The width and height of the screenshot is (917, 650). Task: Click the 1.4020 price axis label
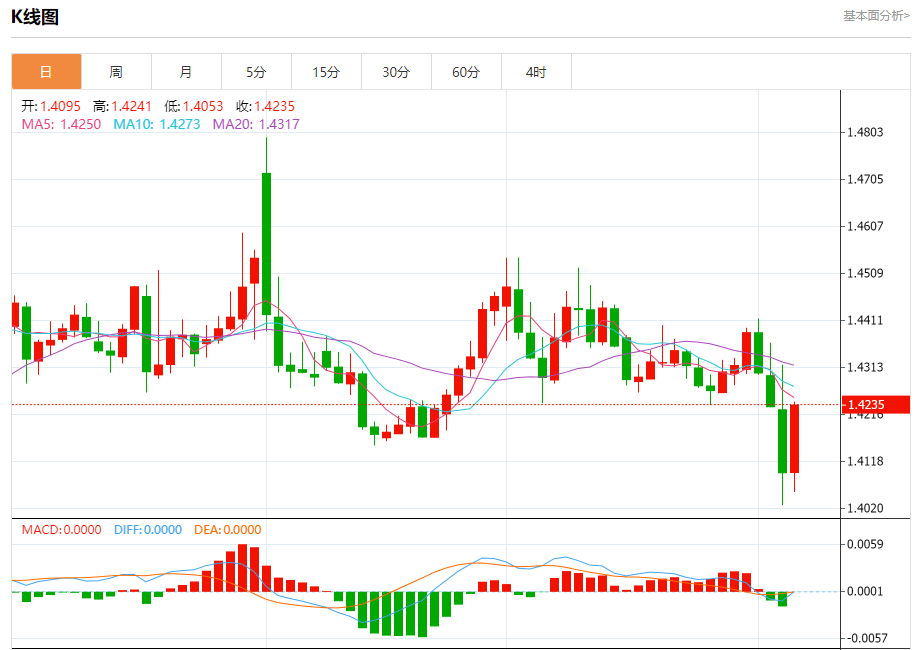(x=866, y=508)
